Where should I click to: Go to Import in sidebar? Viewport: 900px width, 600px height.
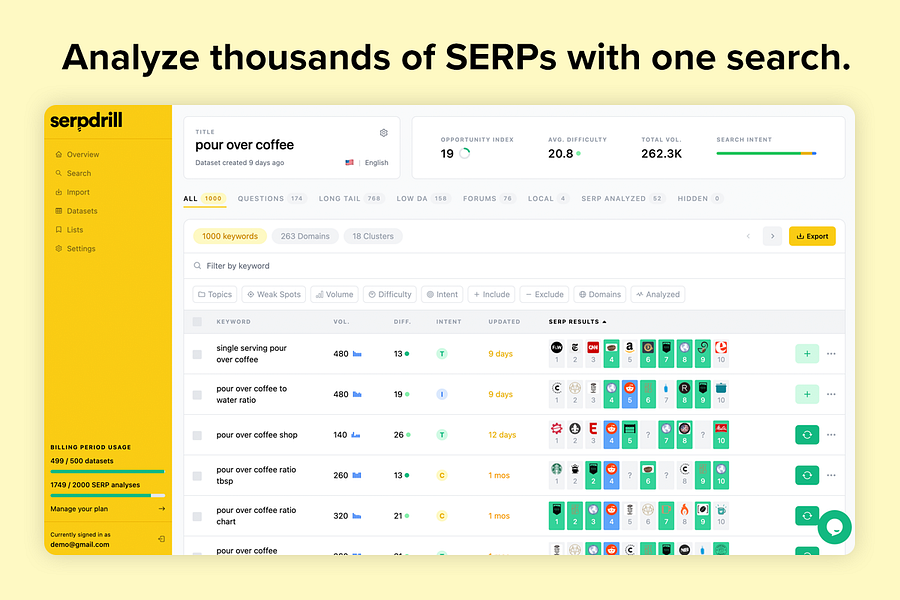pyautogui.click(x=72, y=192)
